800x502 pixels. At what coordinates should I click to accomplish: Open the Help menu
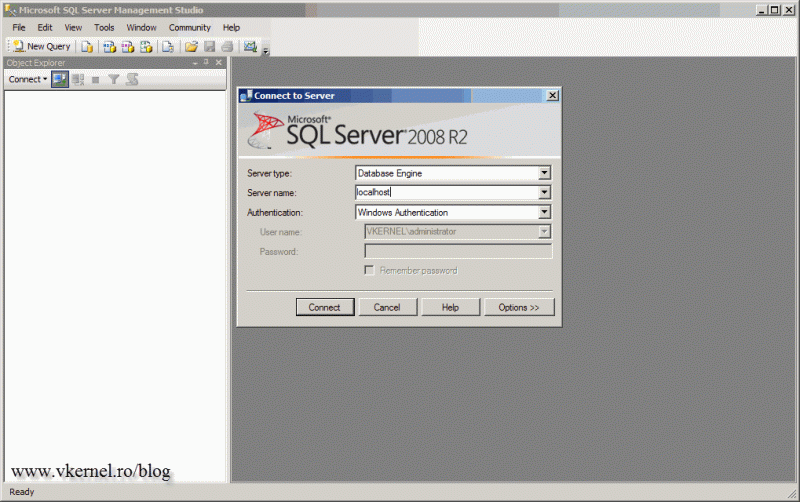[231, 28]
